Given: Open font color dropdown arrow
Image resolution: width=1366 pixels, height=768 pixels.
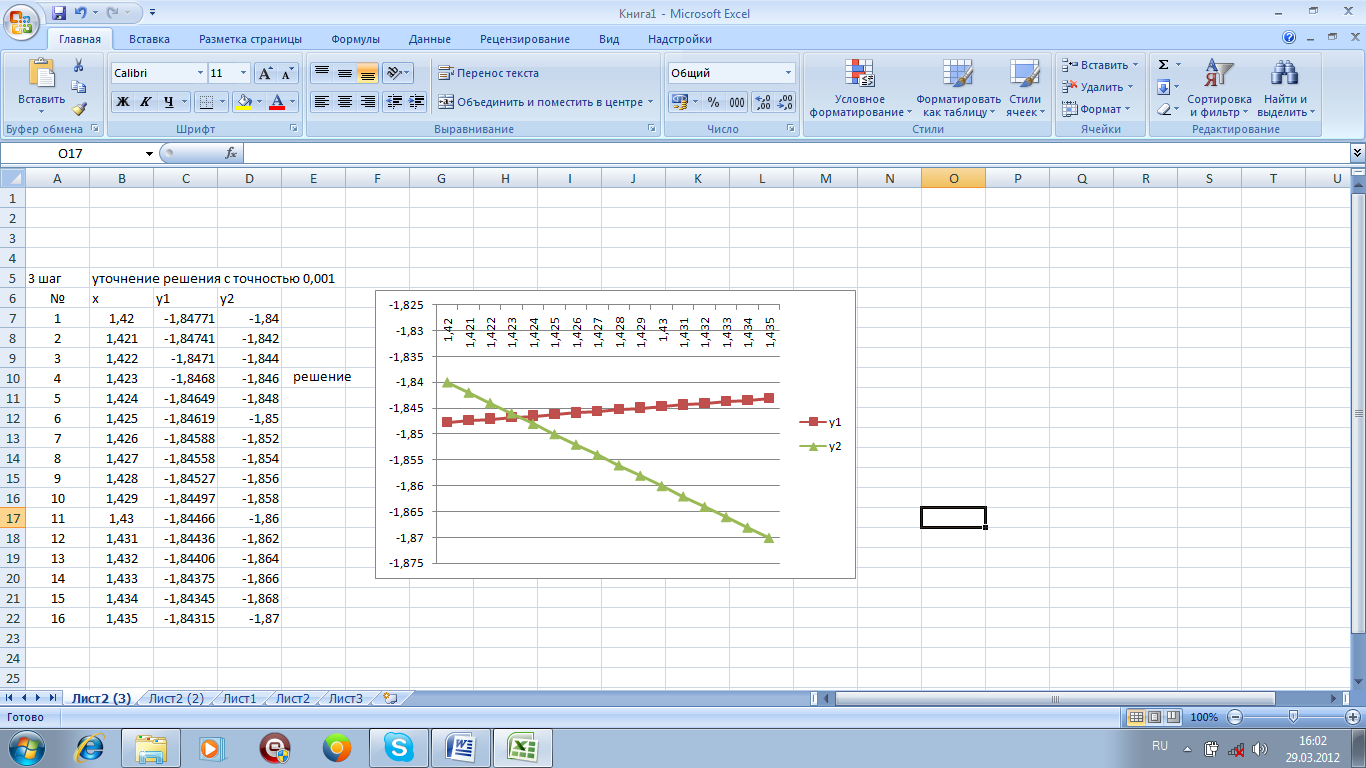Looking at the screenshot, I should point(292,102).
